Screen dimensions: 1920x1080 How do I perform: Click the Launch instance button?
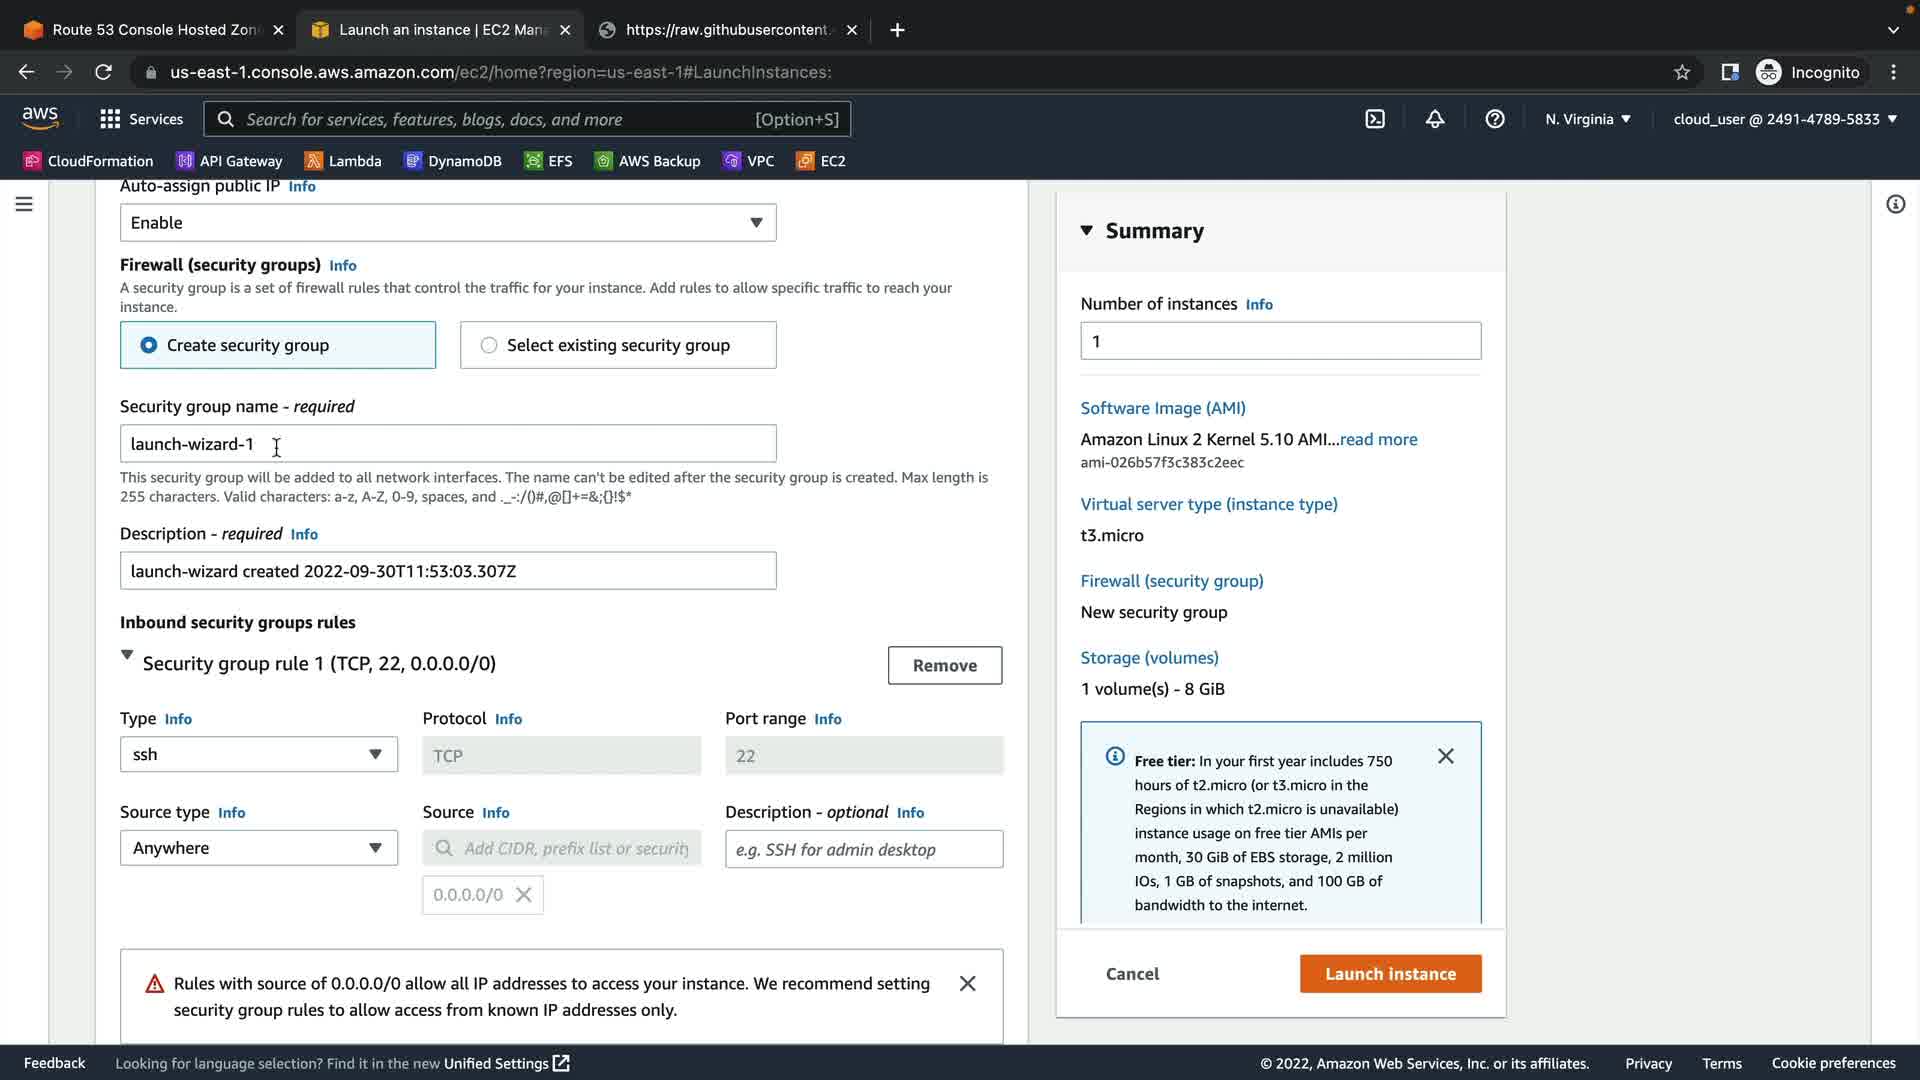tap(1390, 974)
